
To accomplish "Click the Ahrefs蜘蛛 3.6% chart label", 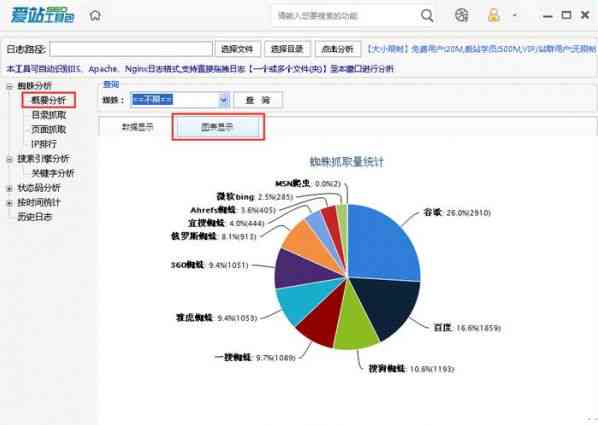I will (x=233, y=210).
